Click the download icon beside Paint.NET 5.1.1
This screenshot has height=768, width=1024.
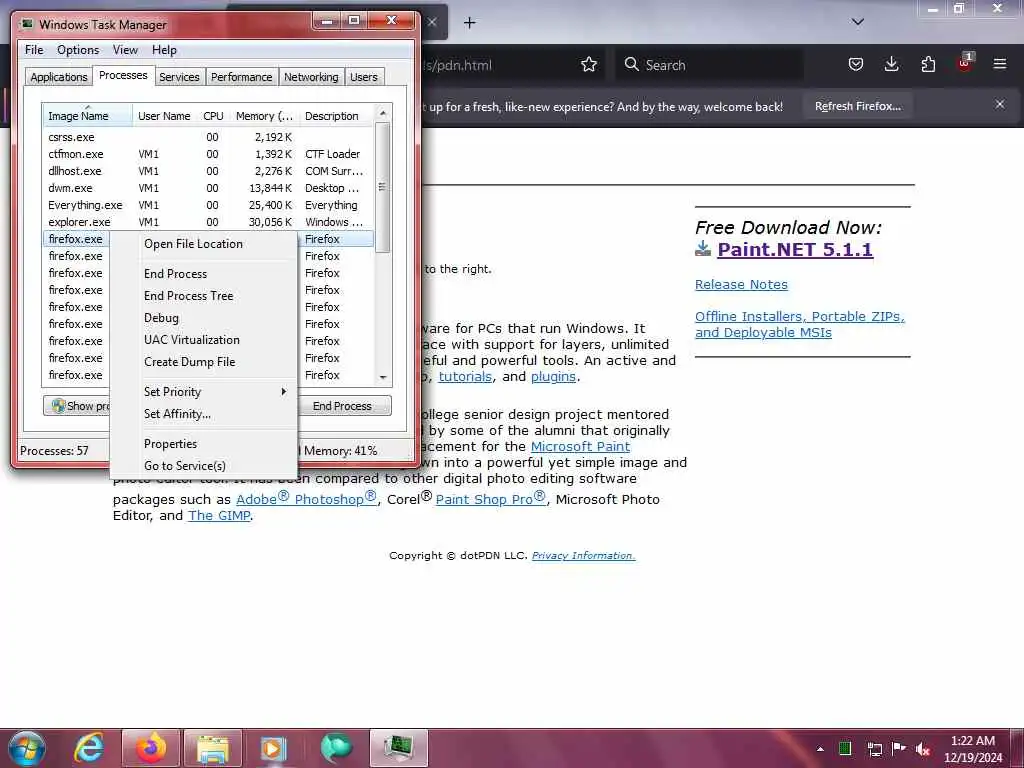703,249
